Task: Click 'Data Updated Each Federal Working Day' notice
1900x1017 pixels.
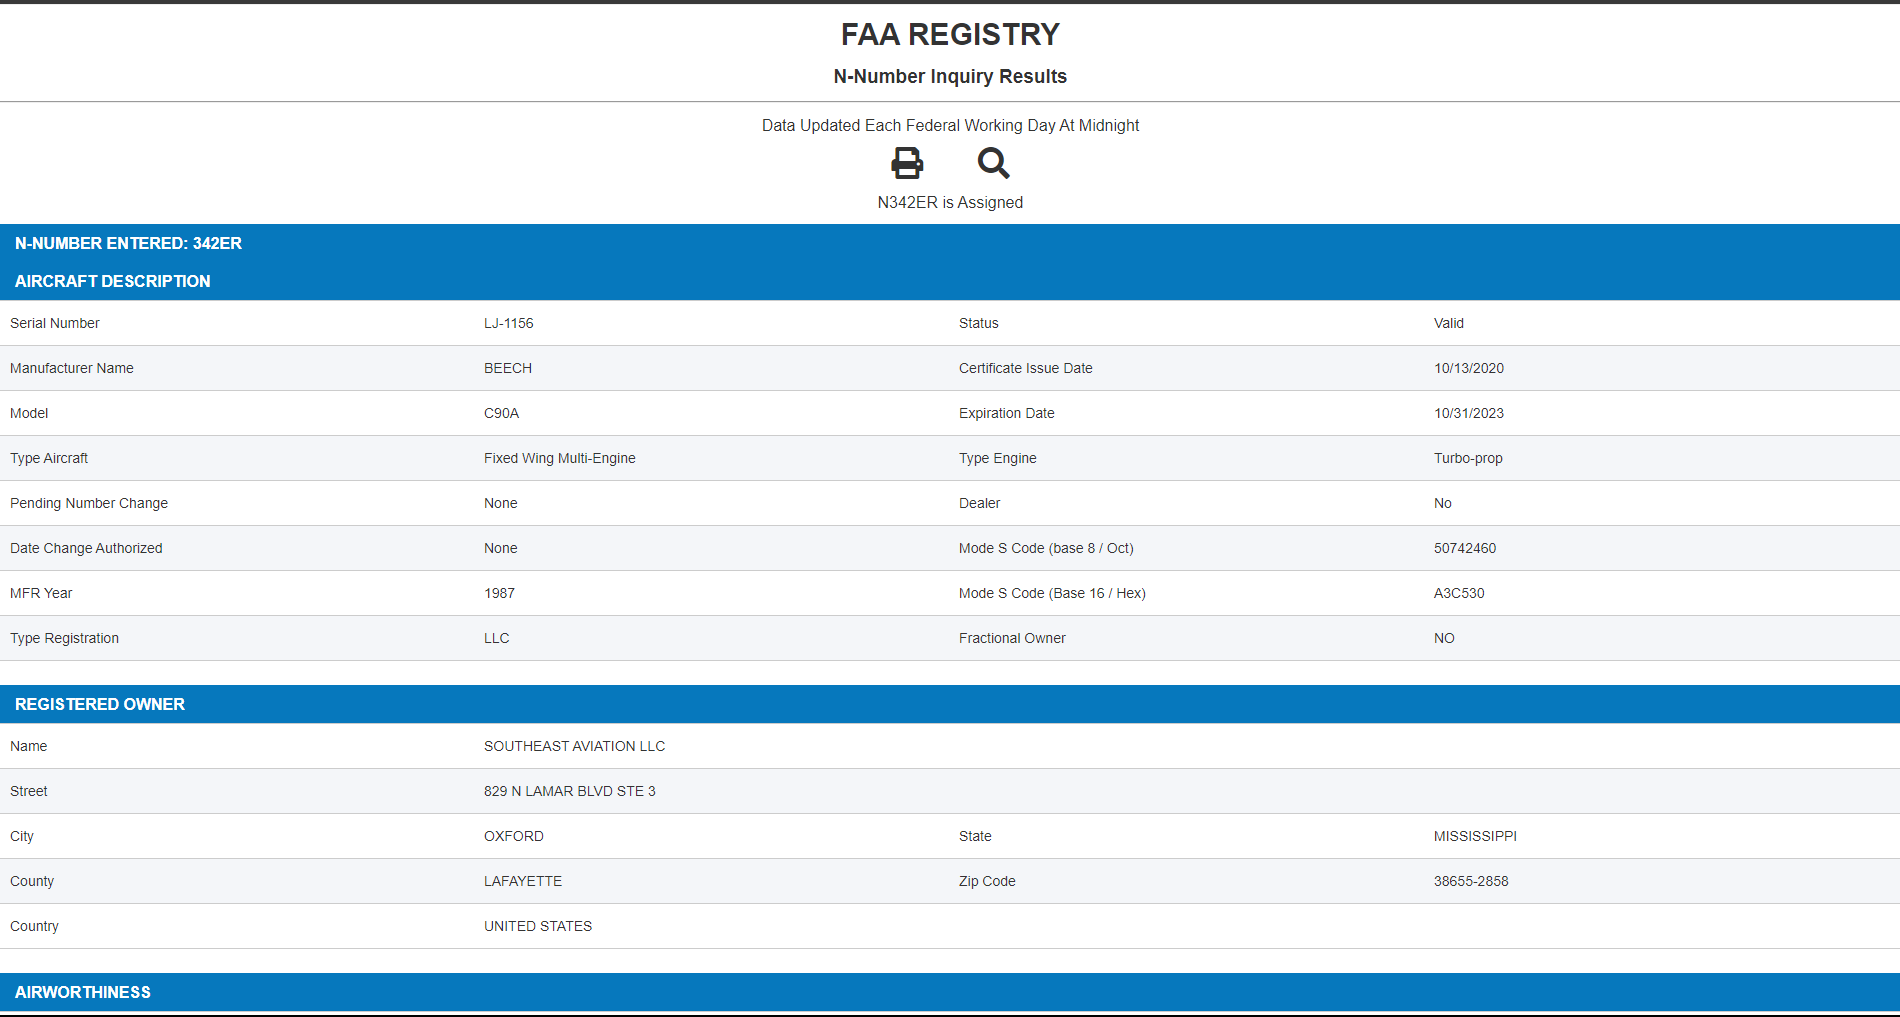Action: coord(950,125)
